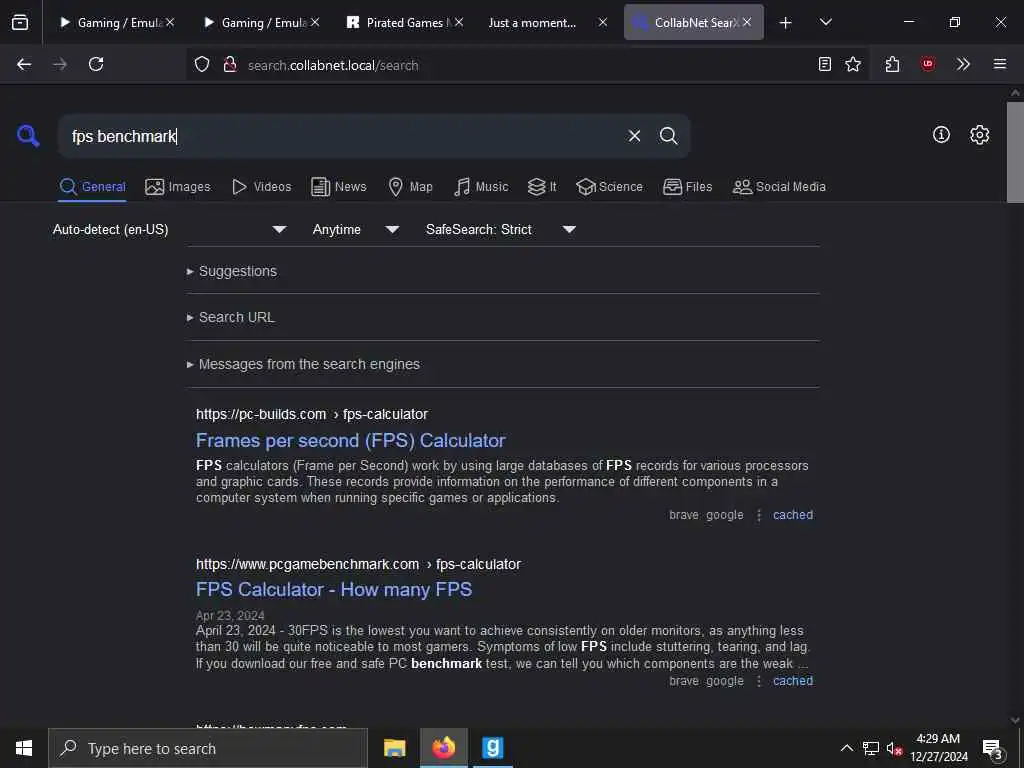Click Firefox icon in taskbar
1024x768 pixels.
point(443,748)
